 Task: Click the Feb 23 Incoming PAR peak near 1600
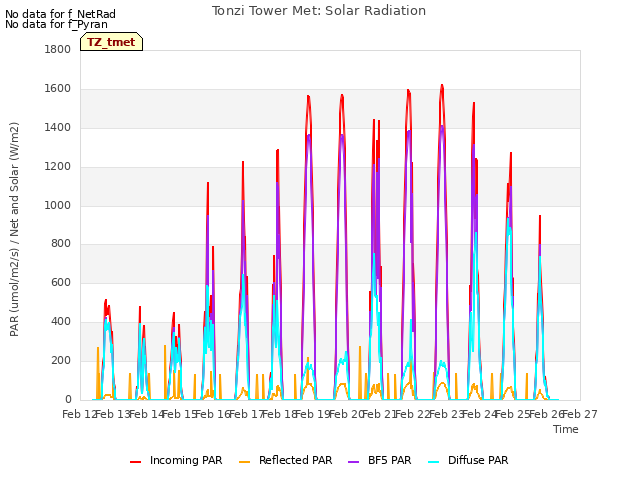pos(442,86)
